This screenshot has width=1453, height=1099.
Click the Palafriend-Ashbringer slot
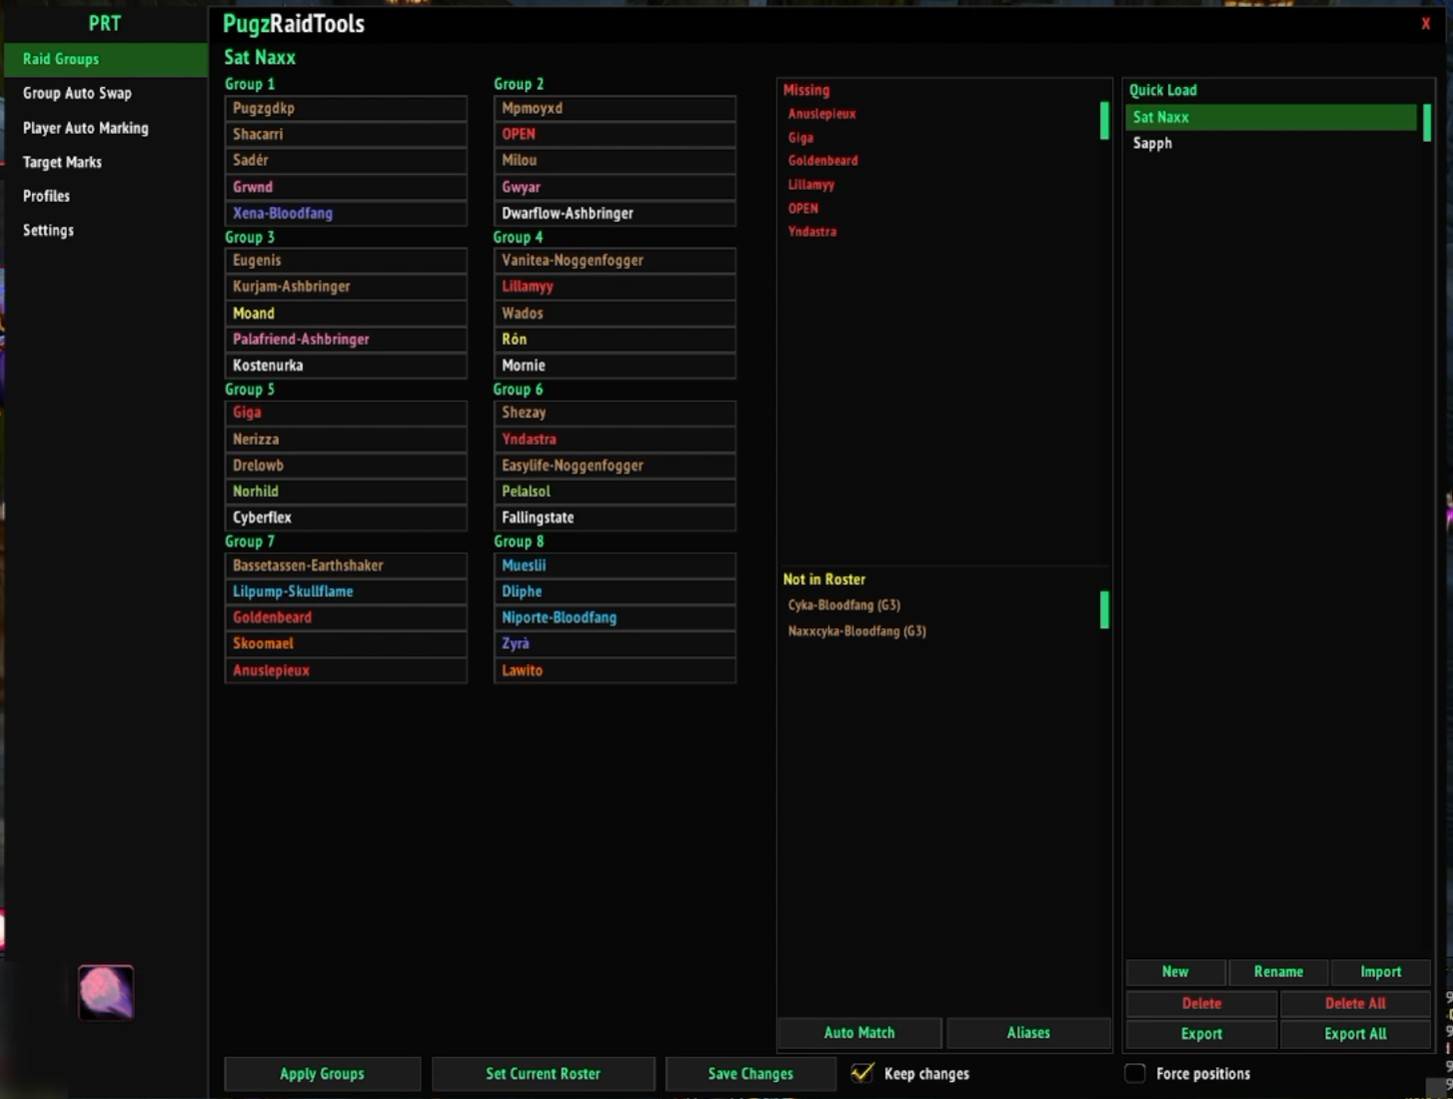(x=346, y=339)
